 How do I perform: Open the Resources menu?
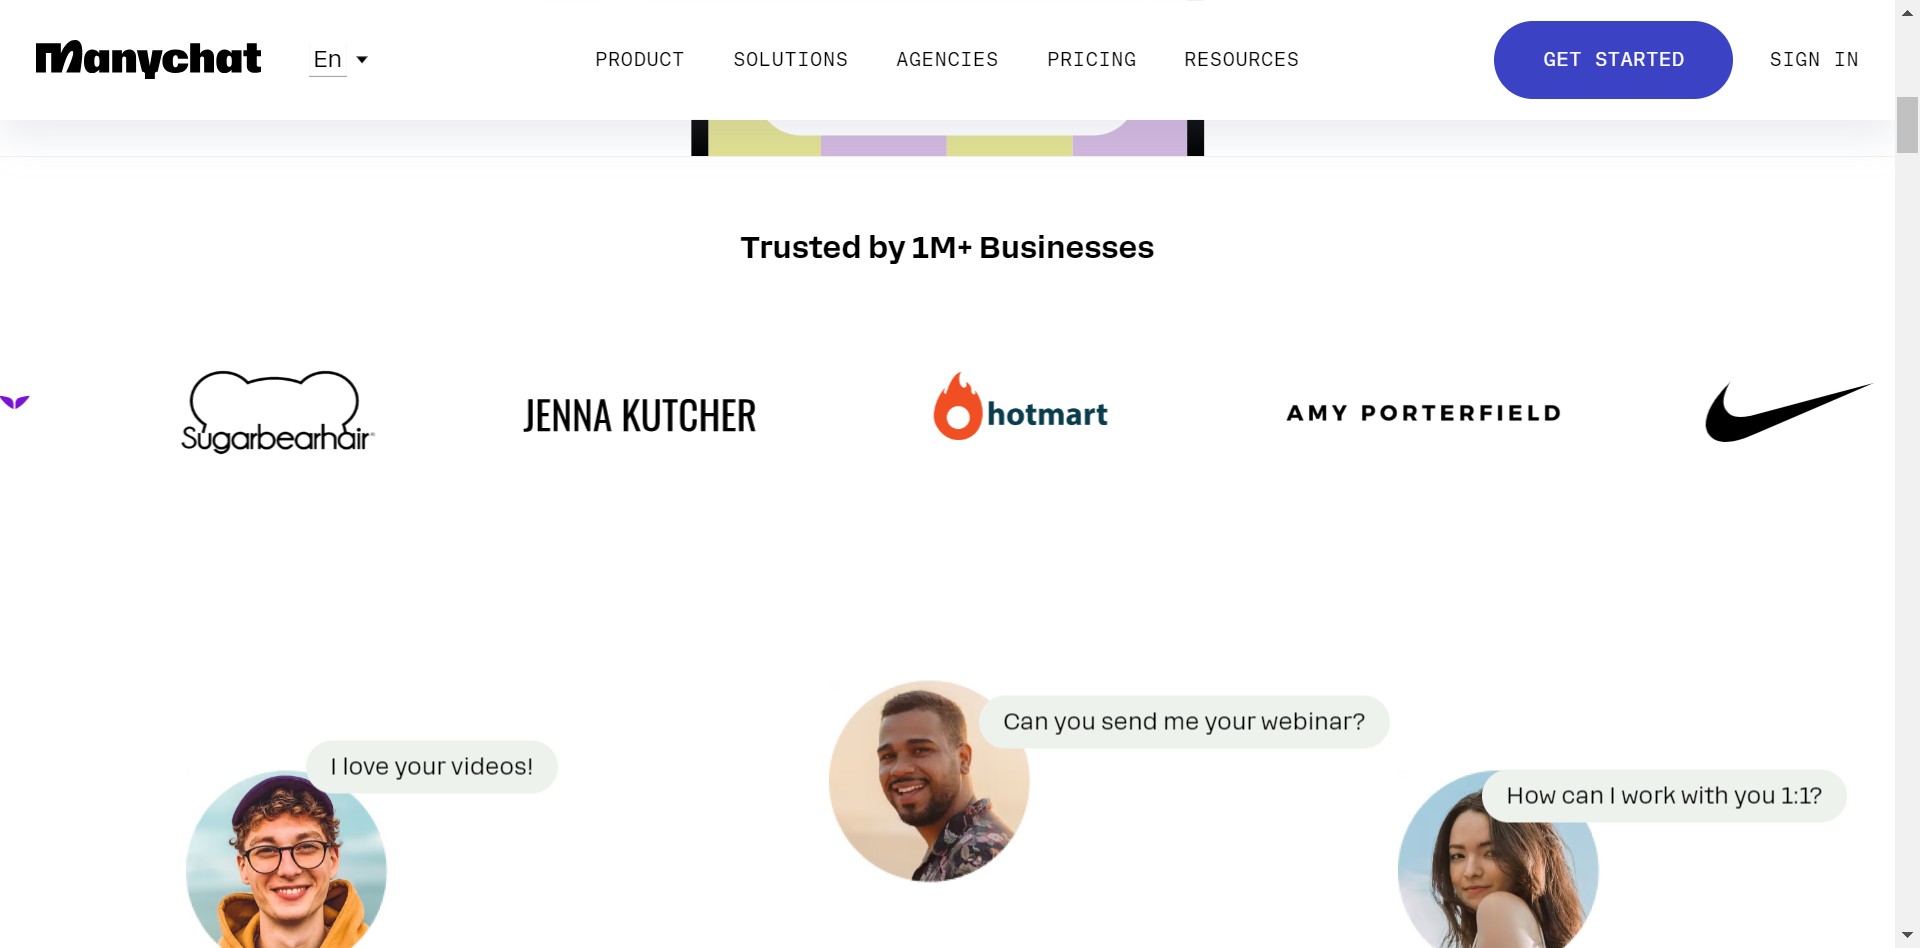click(x=1241, y=60)
